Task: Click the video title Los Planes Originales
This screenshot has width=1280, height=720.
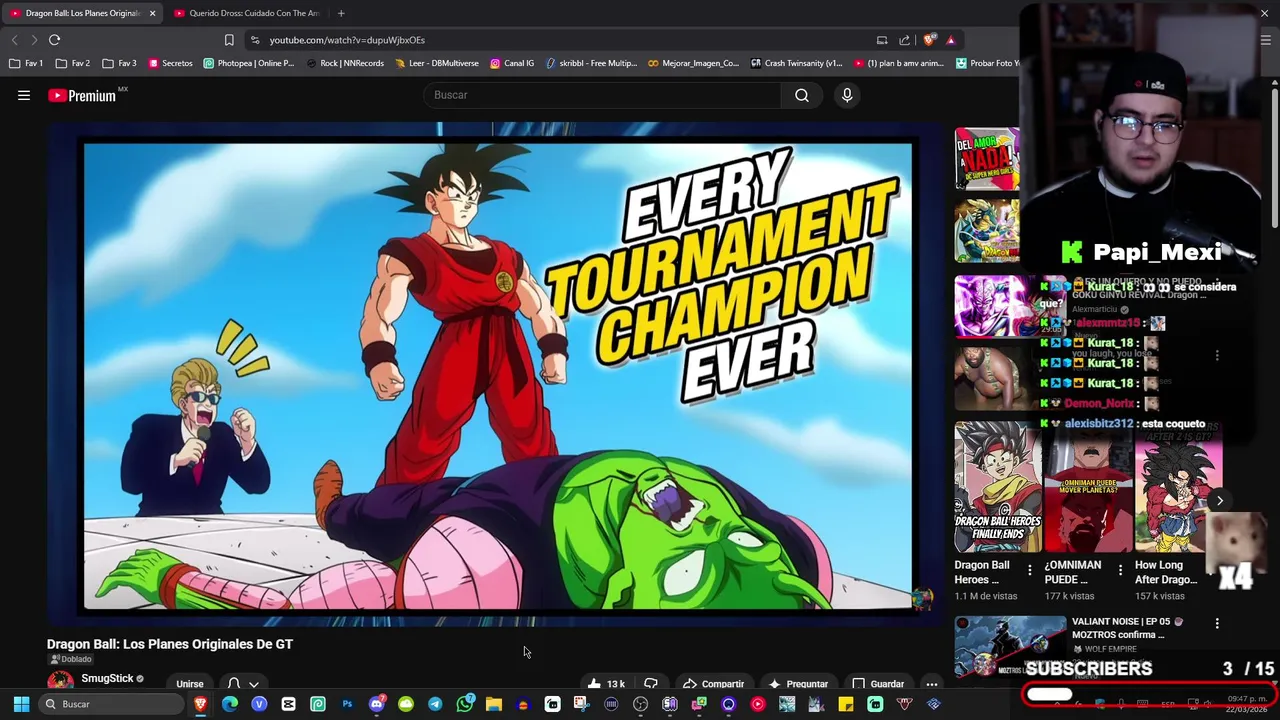Action: click(170, 644)
